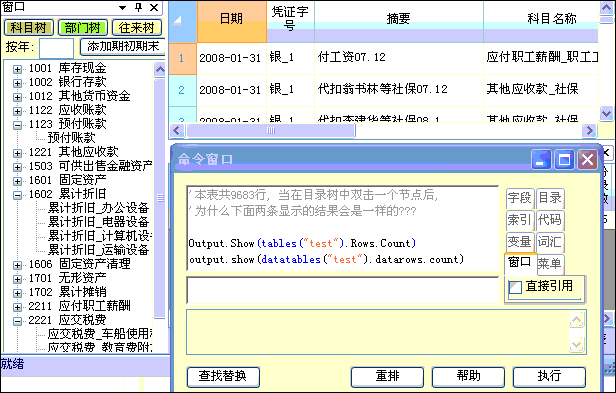Switch to the 科目树 view
The image size is (616, 393).
[x=28, y=28]
